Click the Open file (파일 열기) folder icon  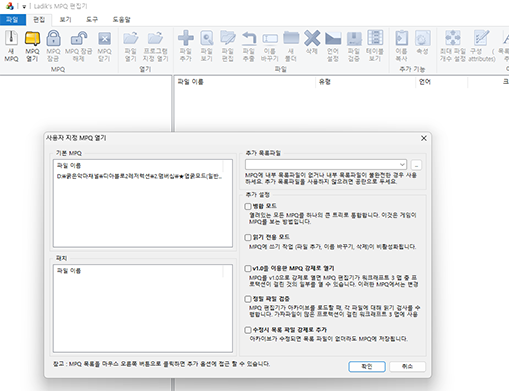(x=131, y=38)
